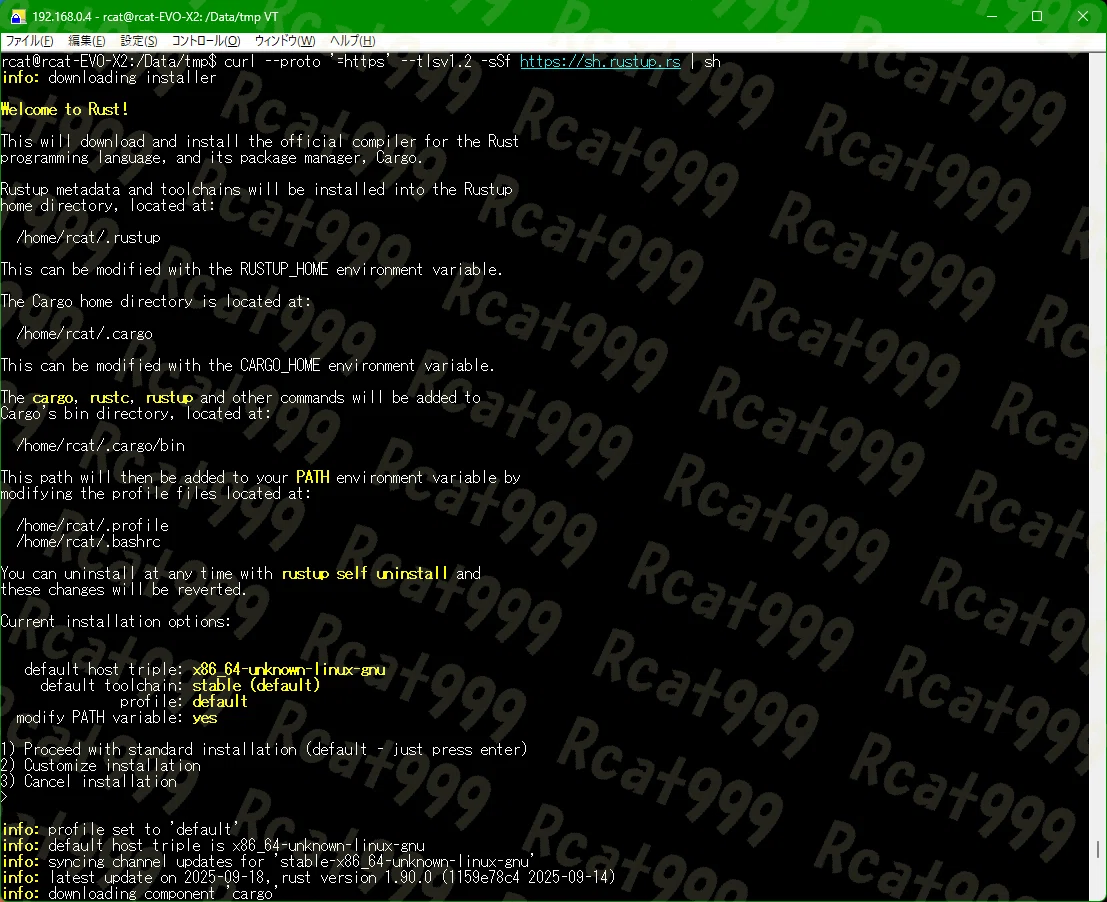Maximize the terminal window
The width and height of the screenshot is (1107, 902).
1037,16
